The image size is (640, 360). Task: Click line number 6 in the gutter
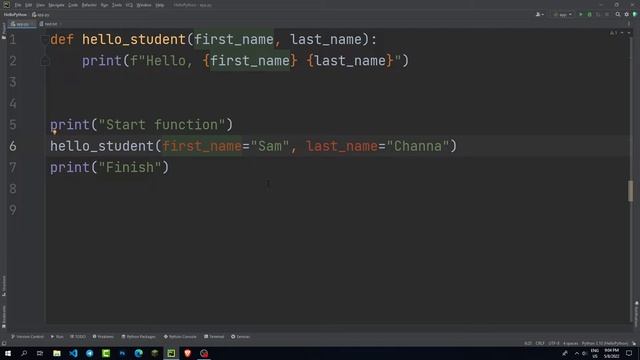pos(13,146)
